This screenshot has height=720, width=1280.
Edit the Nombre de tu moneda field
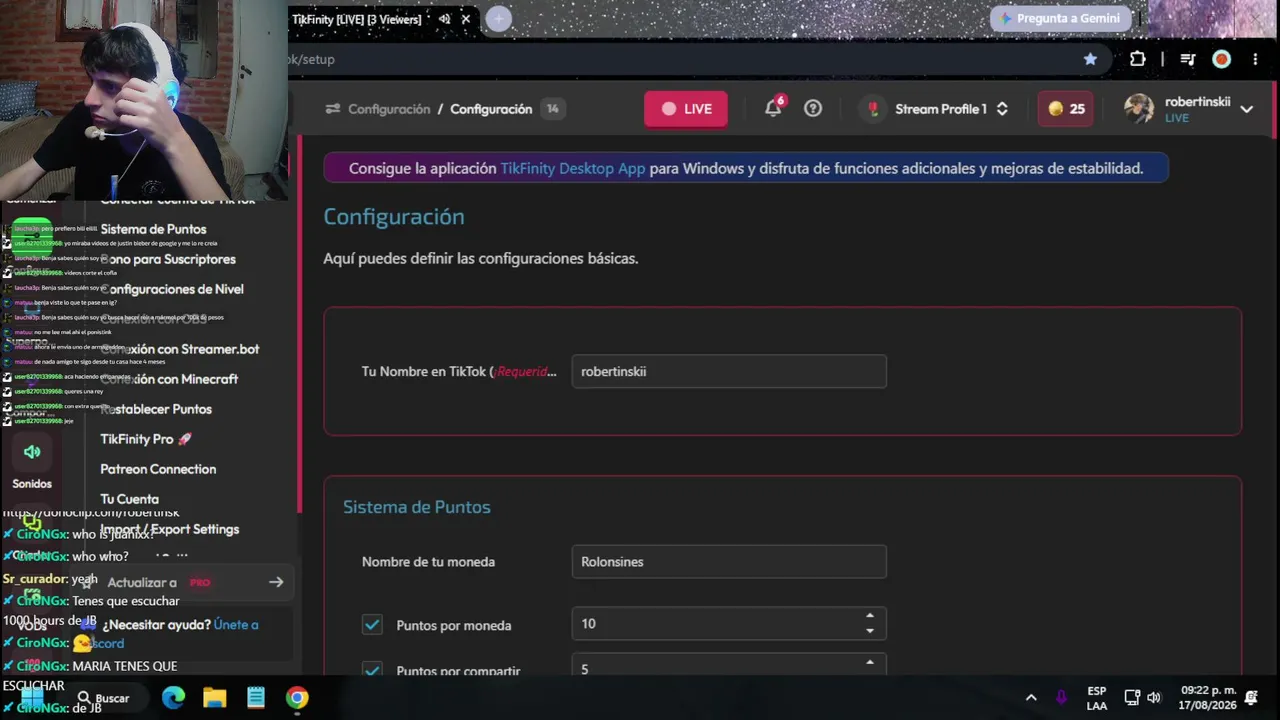[729, 561]
